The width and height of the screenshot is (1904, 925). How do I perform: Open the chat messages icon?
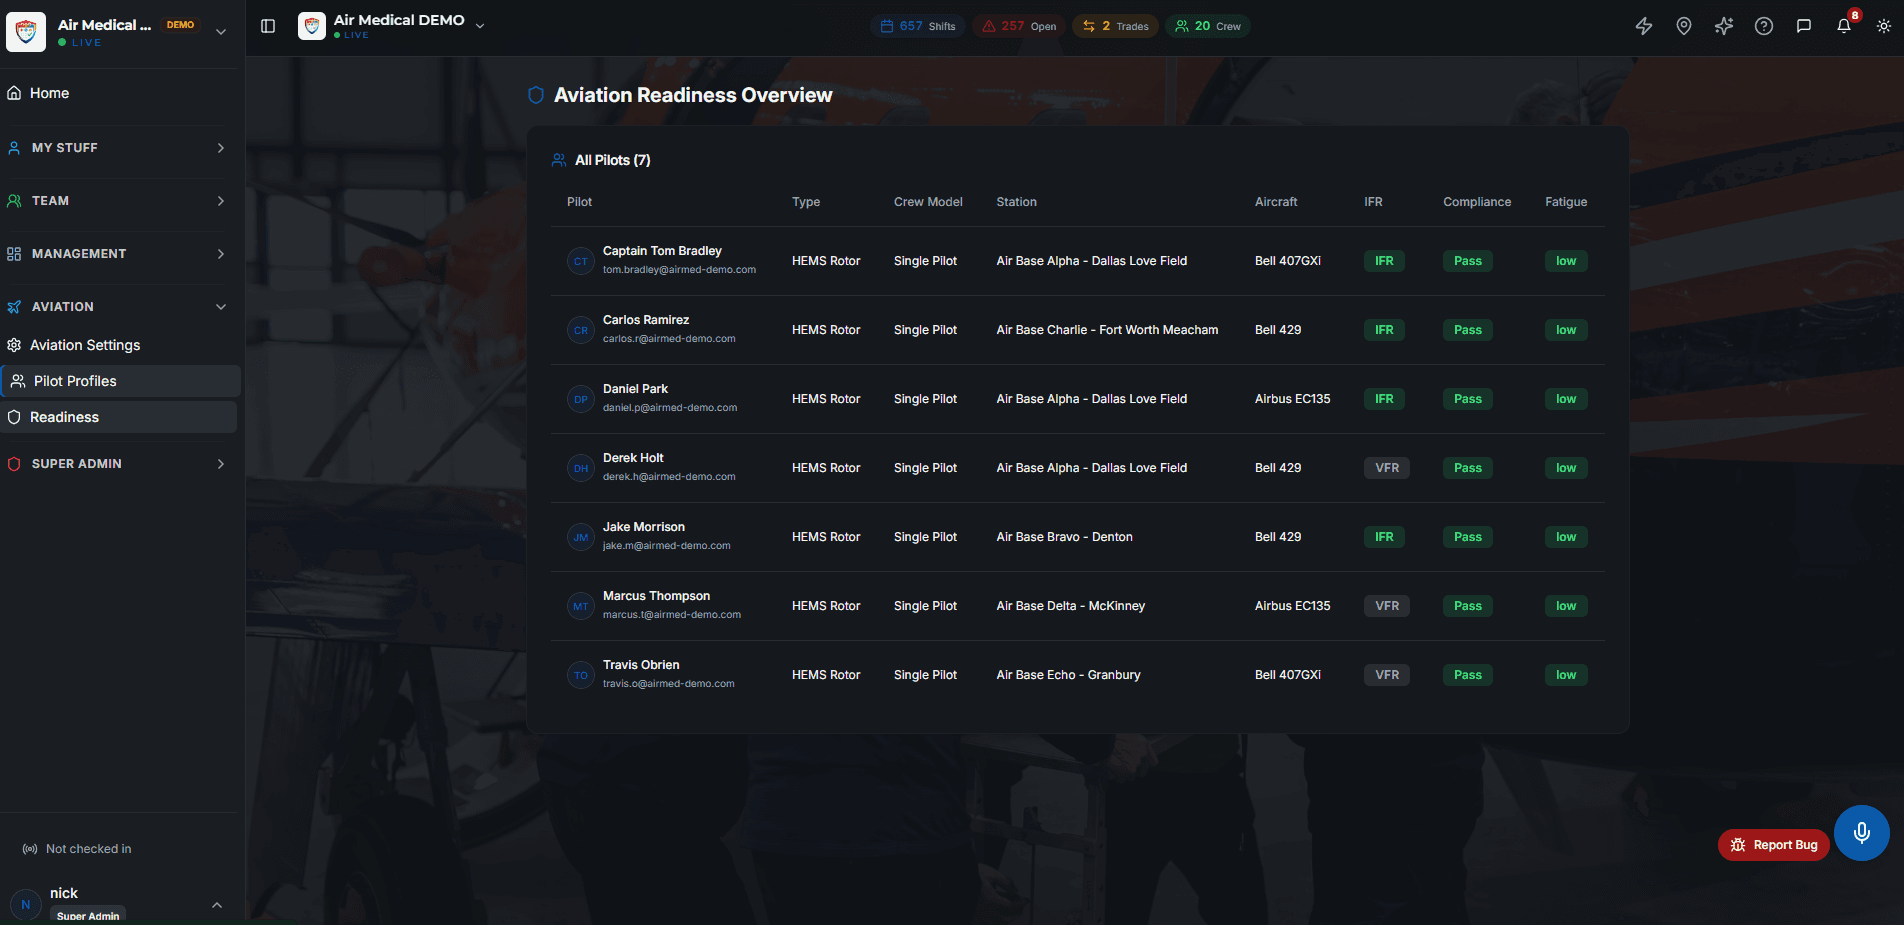point(1804,26)
